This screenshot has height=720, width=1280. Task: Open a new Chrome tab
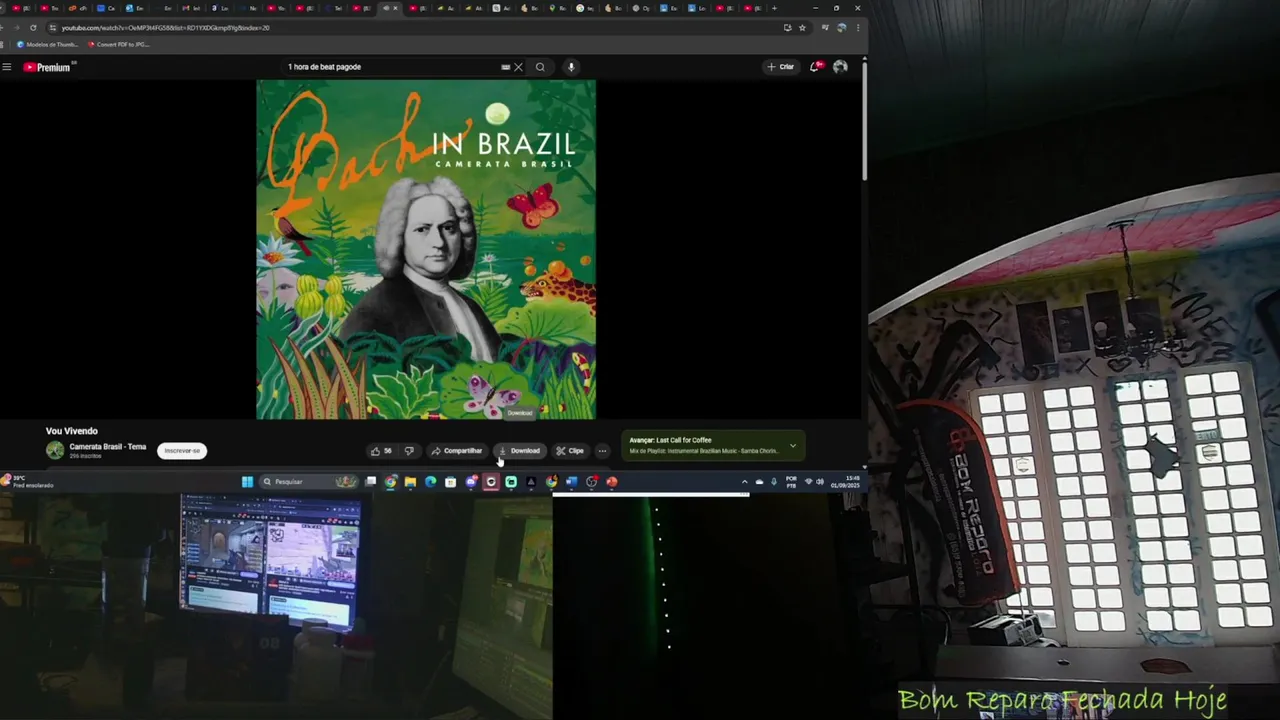[774, 8]
